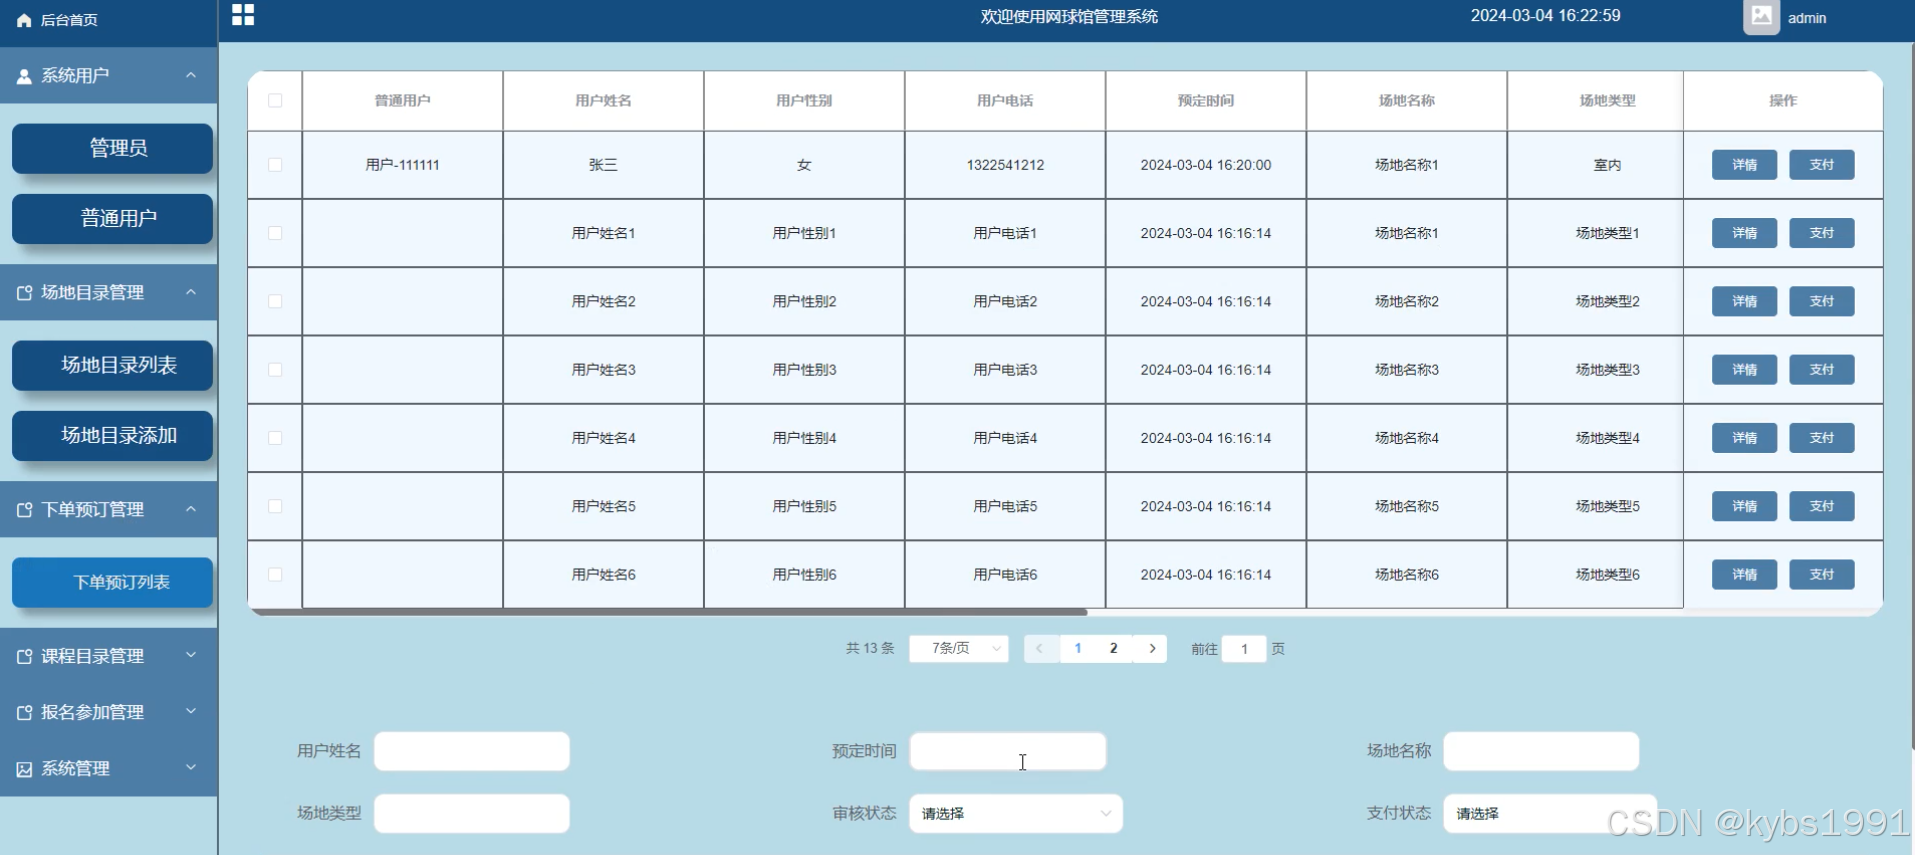Open 下单预订列表 menu item
The image size is (1915, 855).
coord(112,583)
